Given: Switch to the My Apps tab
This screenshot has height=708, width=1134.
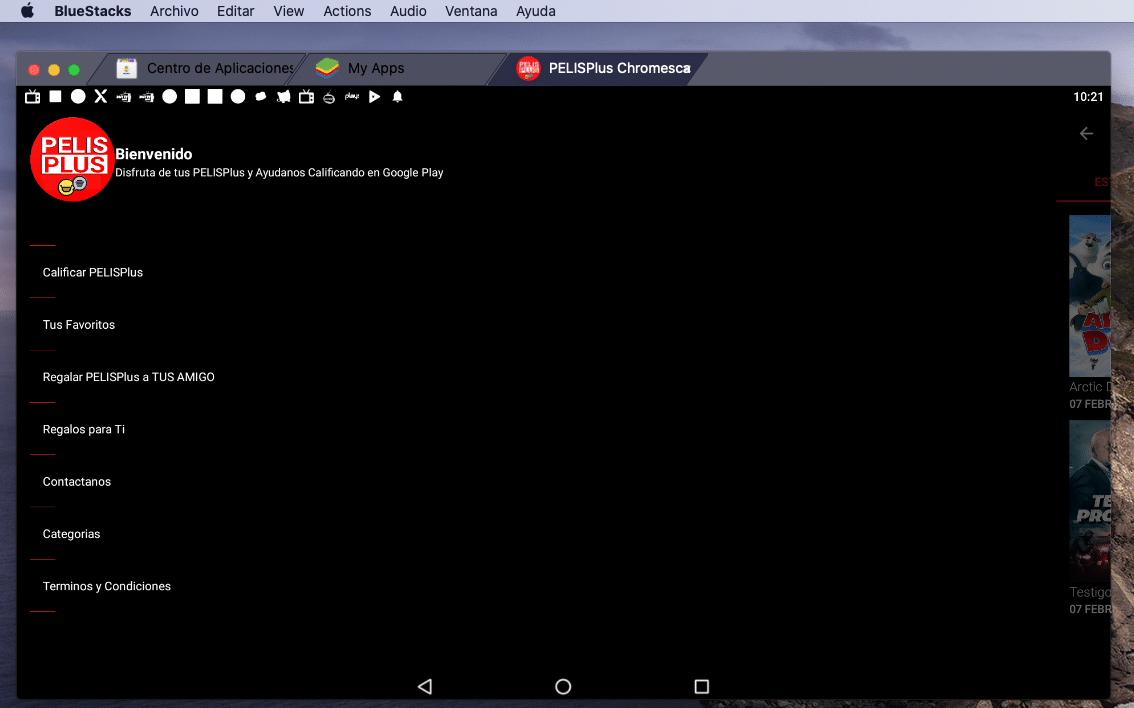Looking at the screenshot, I should coord(375,68).
